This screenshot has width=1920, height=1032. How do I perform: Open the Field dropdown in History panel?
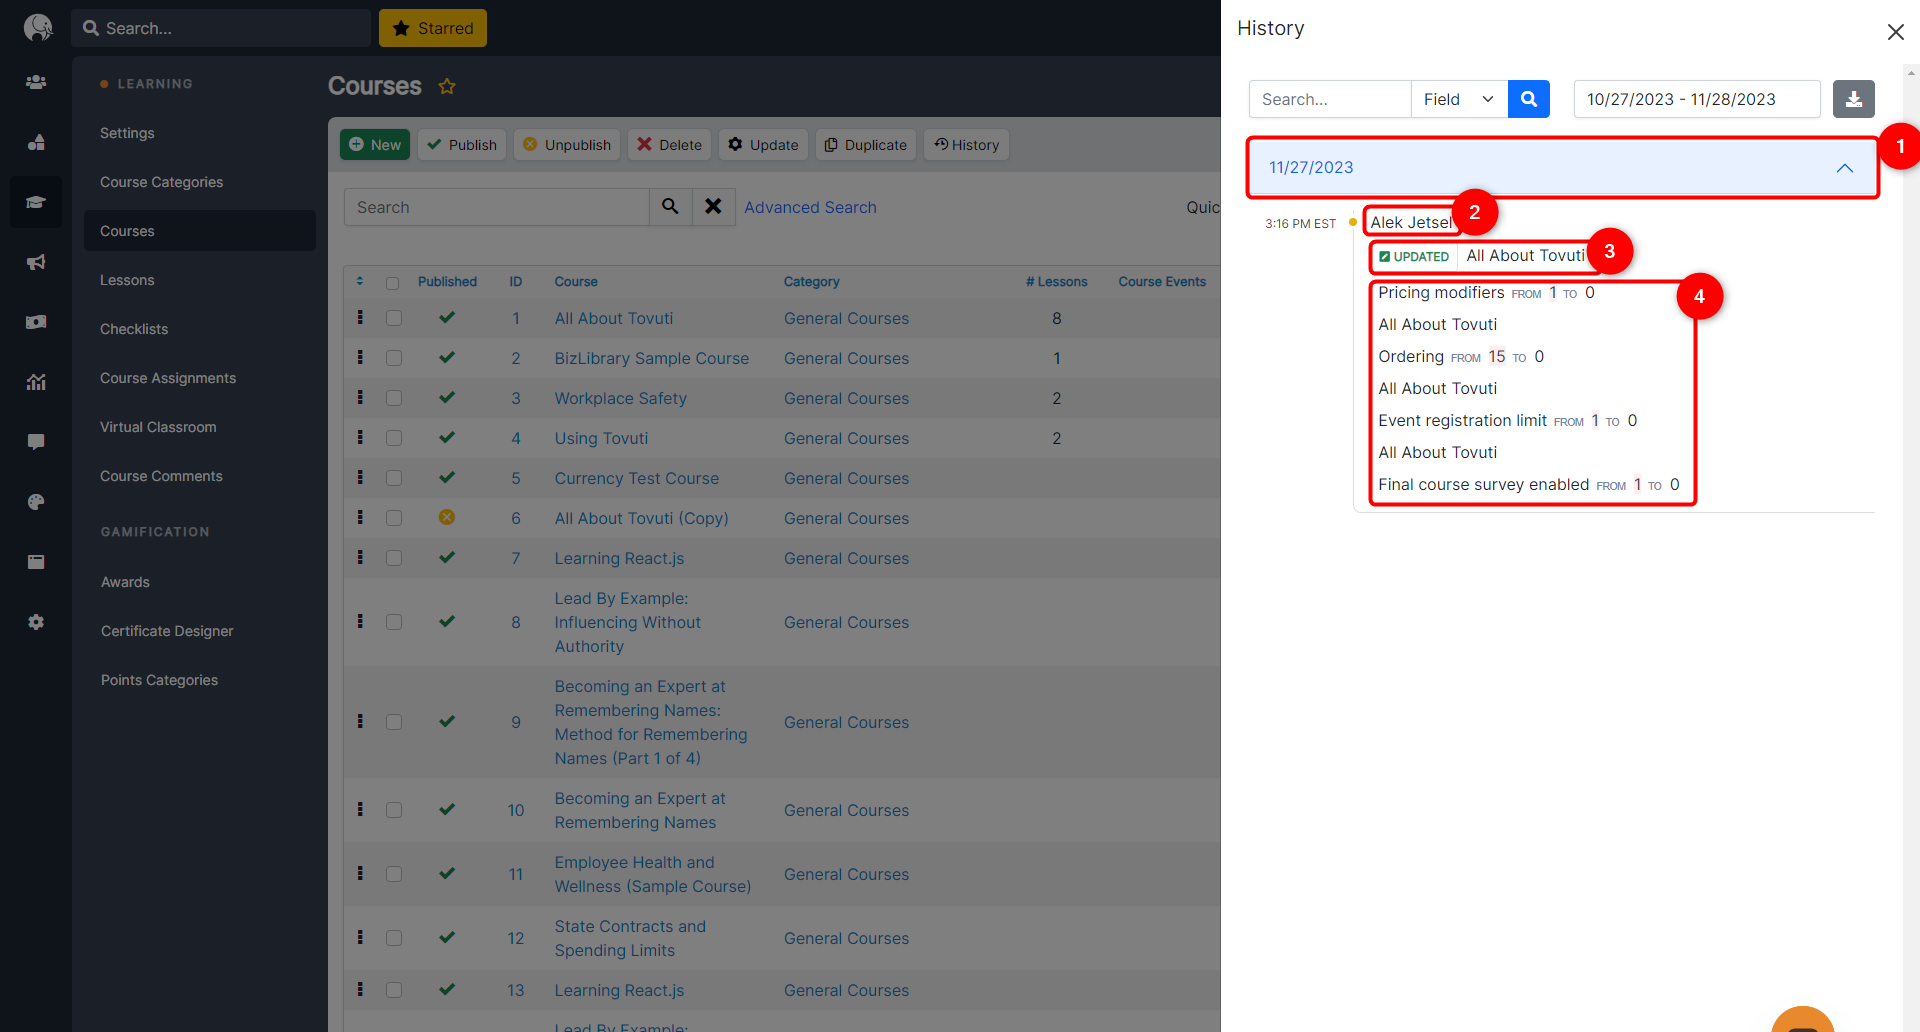point(1458,99)
